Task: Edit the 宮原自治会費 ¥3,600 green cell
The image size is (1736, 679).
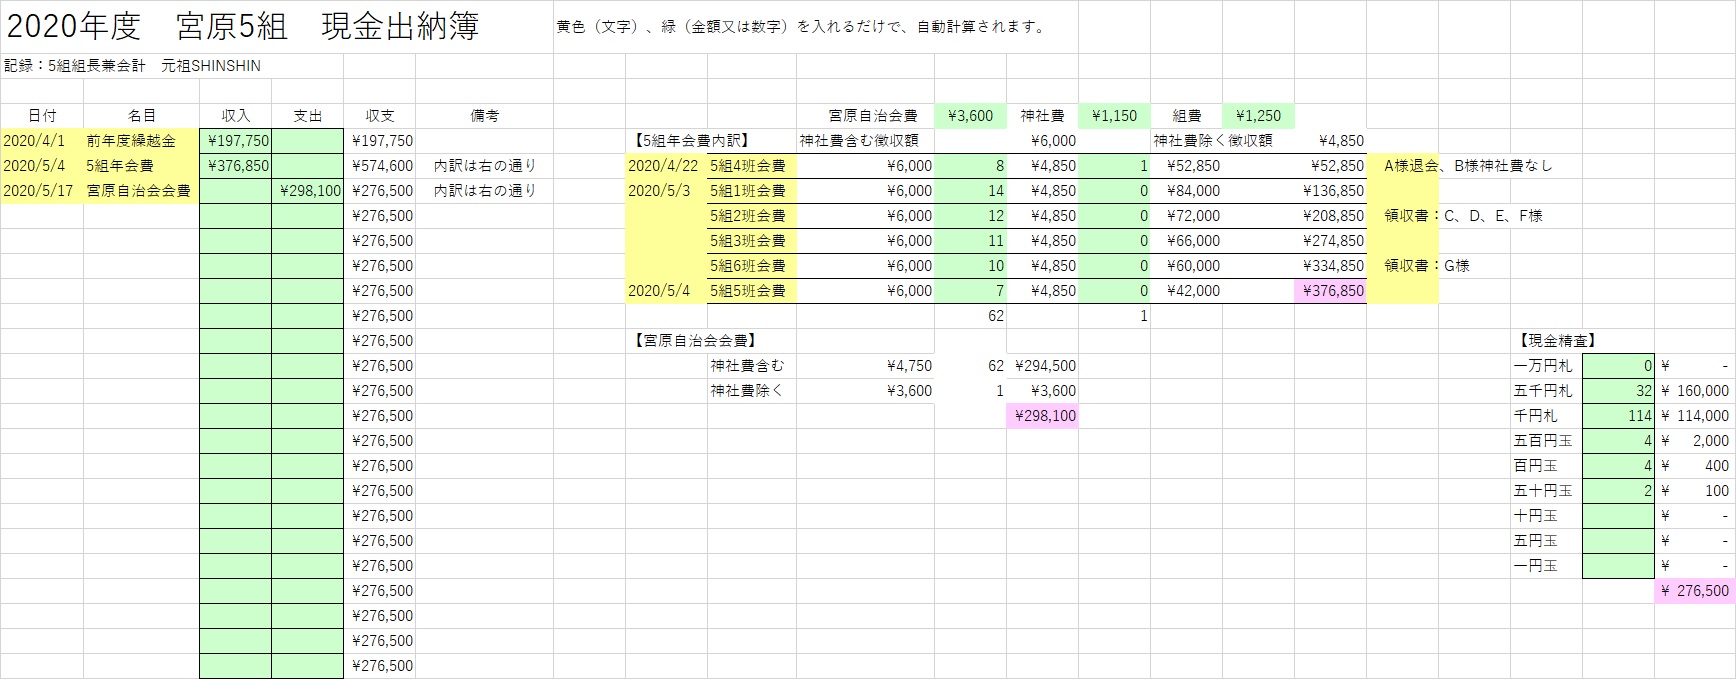Action: (970, 116)
